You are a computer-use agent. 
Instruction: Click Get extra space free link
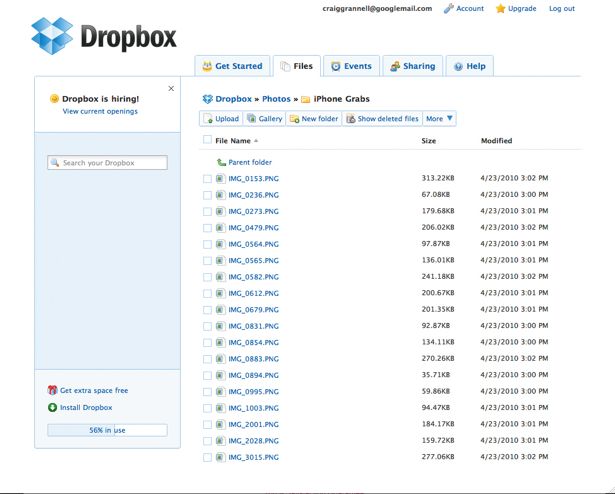coord(94,390)
